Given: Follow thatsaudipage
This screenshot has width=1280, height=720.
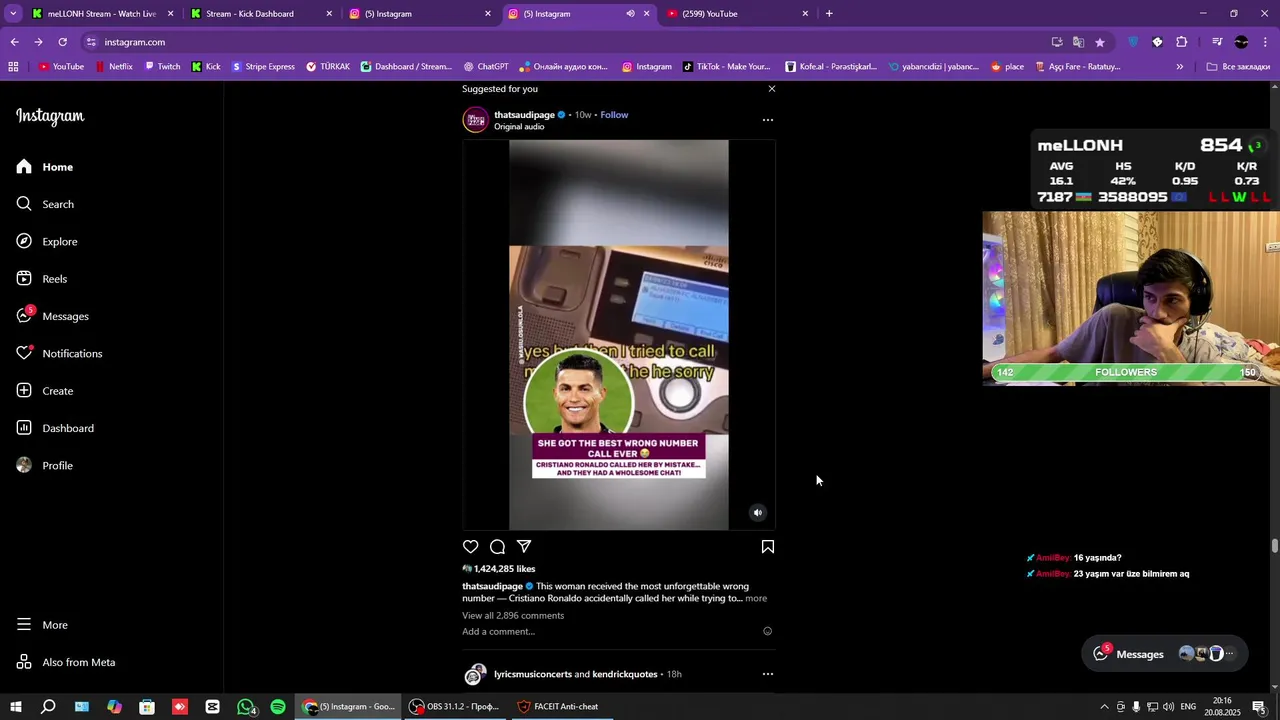Looking at the screenshot, I should tap(614, 115).
